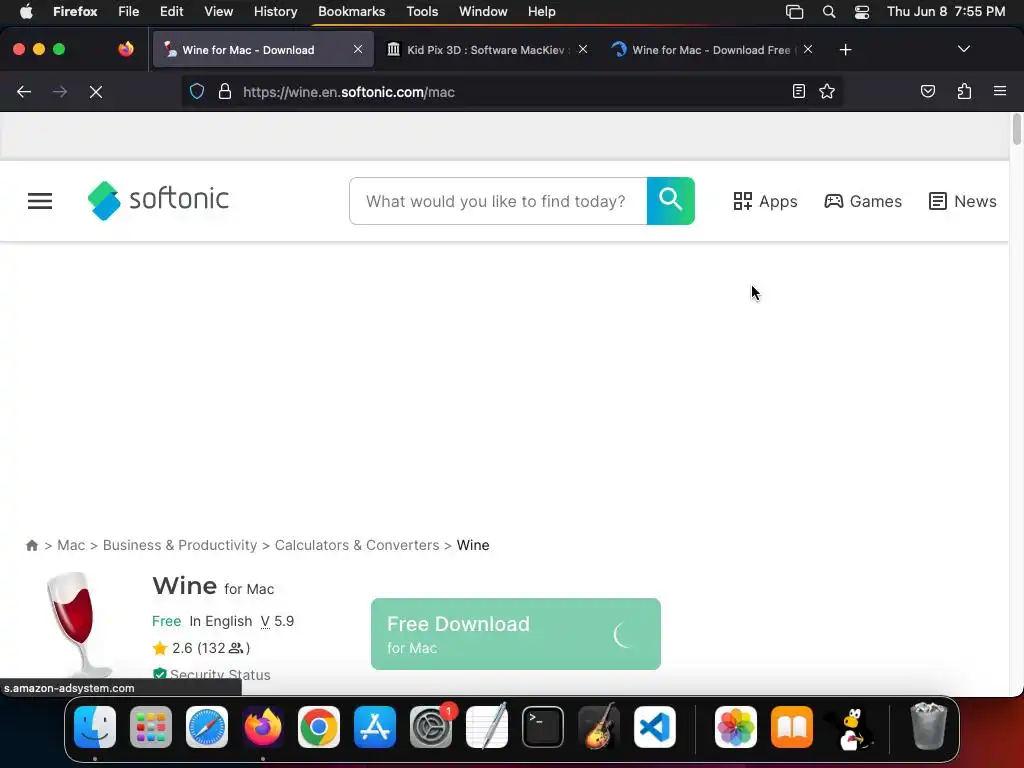Click the 'What would you like to find' search field
Screen dimensions: 1024x768
pos(498,201)
